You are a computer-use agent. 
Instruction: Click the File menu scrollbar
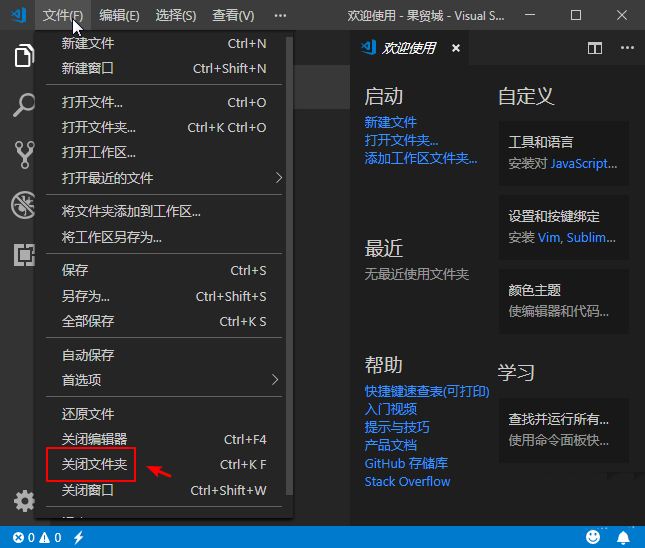point(289,266)
